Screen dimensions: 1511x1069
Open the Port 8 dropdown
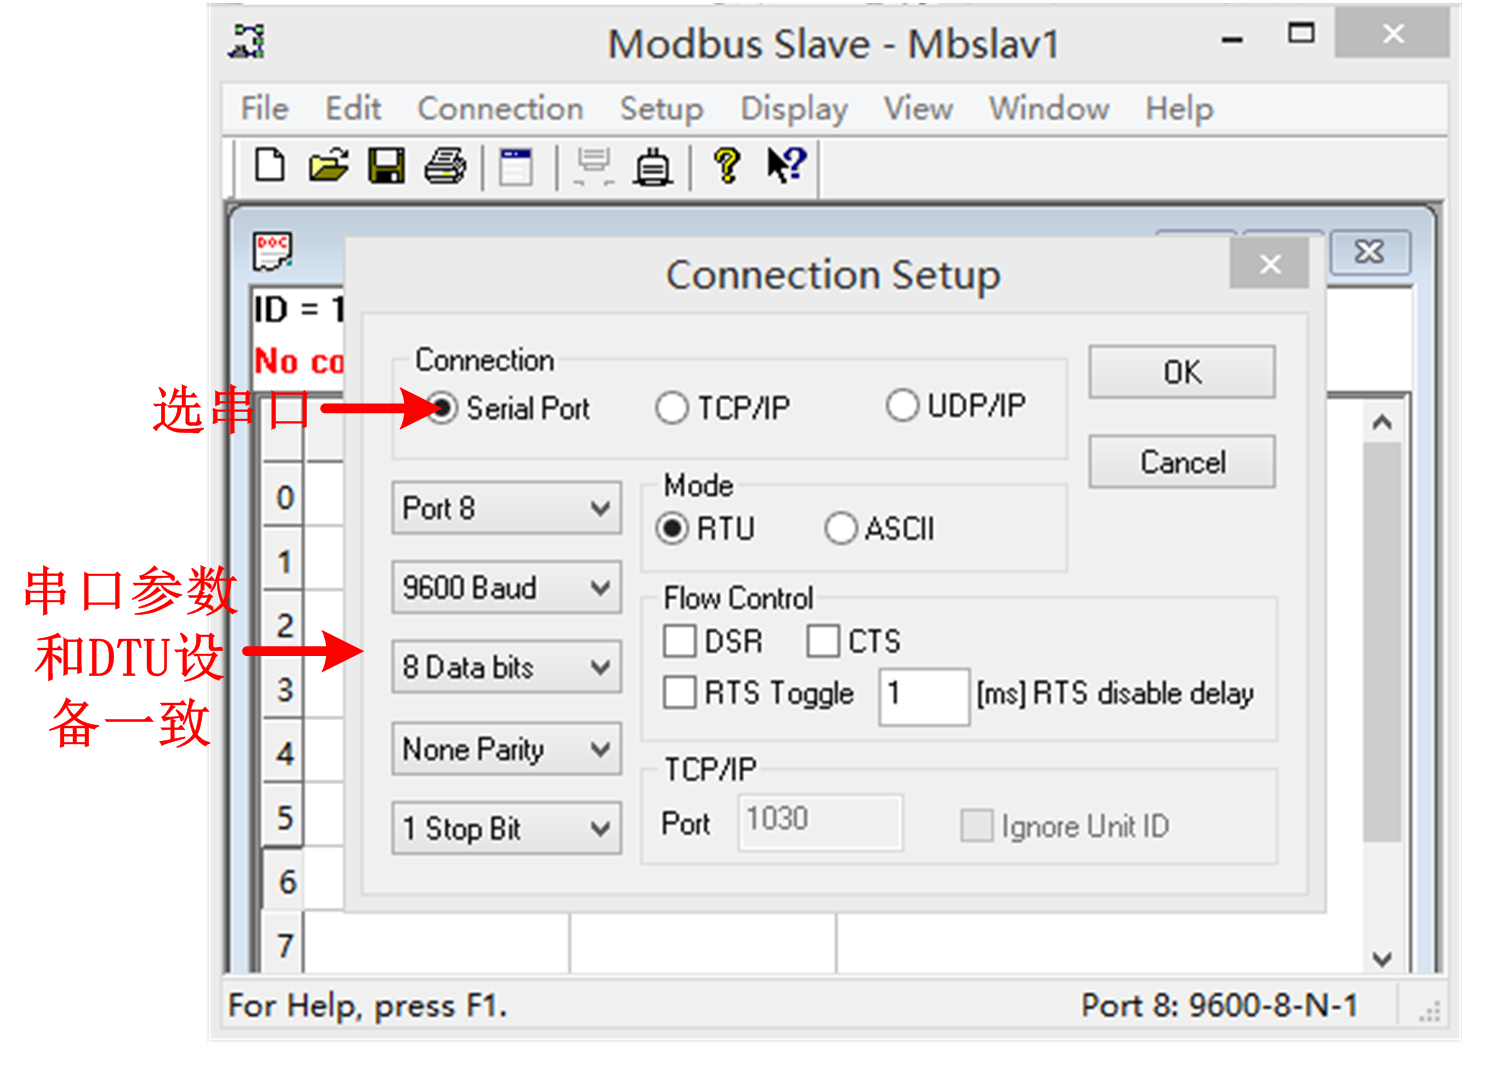pyautogui.click(x=506, y=508)
